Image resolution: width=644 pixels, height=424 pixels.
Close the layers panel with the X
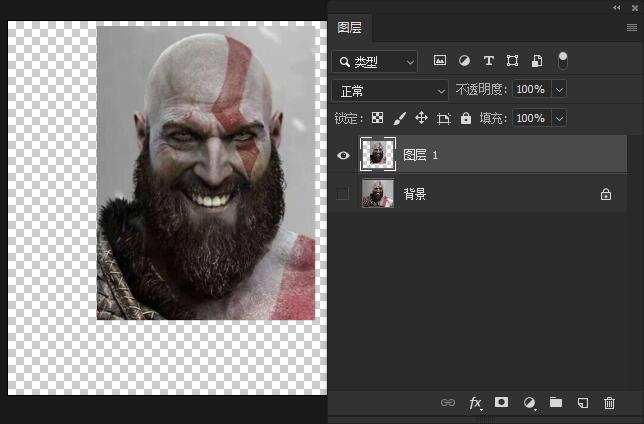point(635,8)
